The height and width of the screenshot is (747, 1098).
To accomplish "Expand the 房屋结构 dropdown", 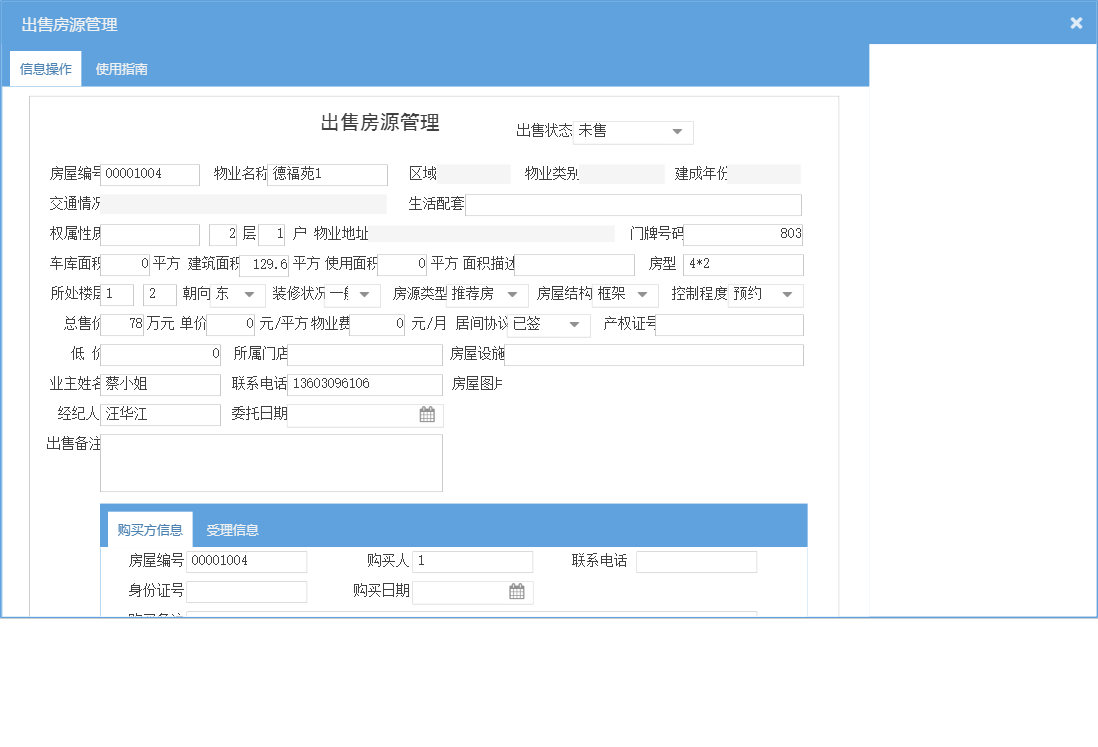I will [x=642, y=295].
